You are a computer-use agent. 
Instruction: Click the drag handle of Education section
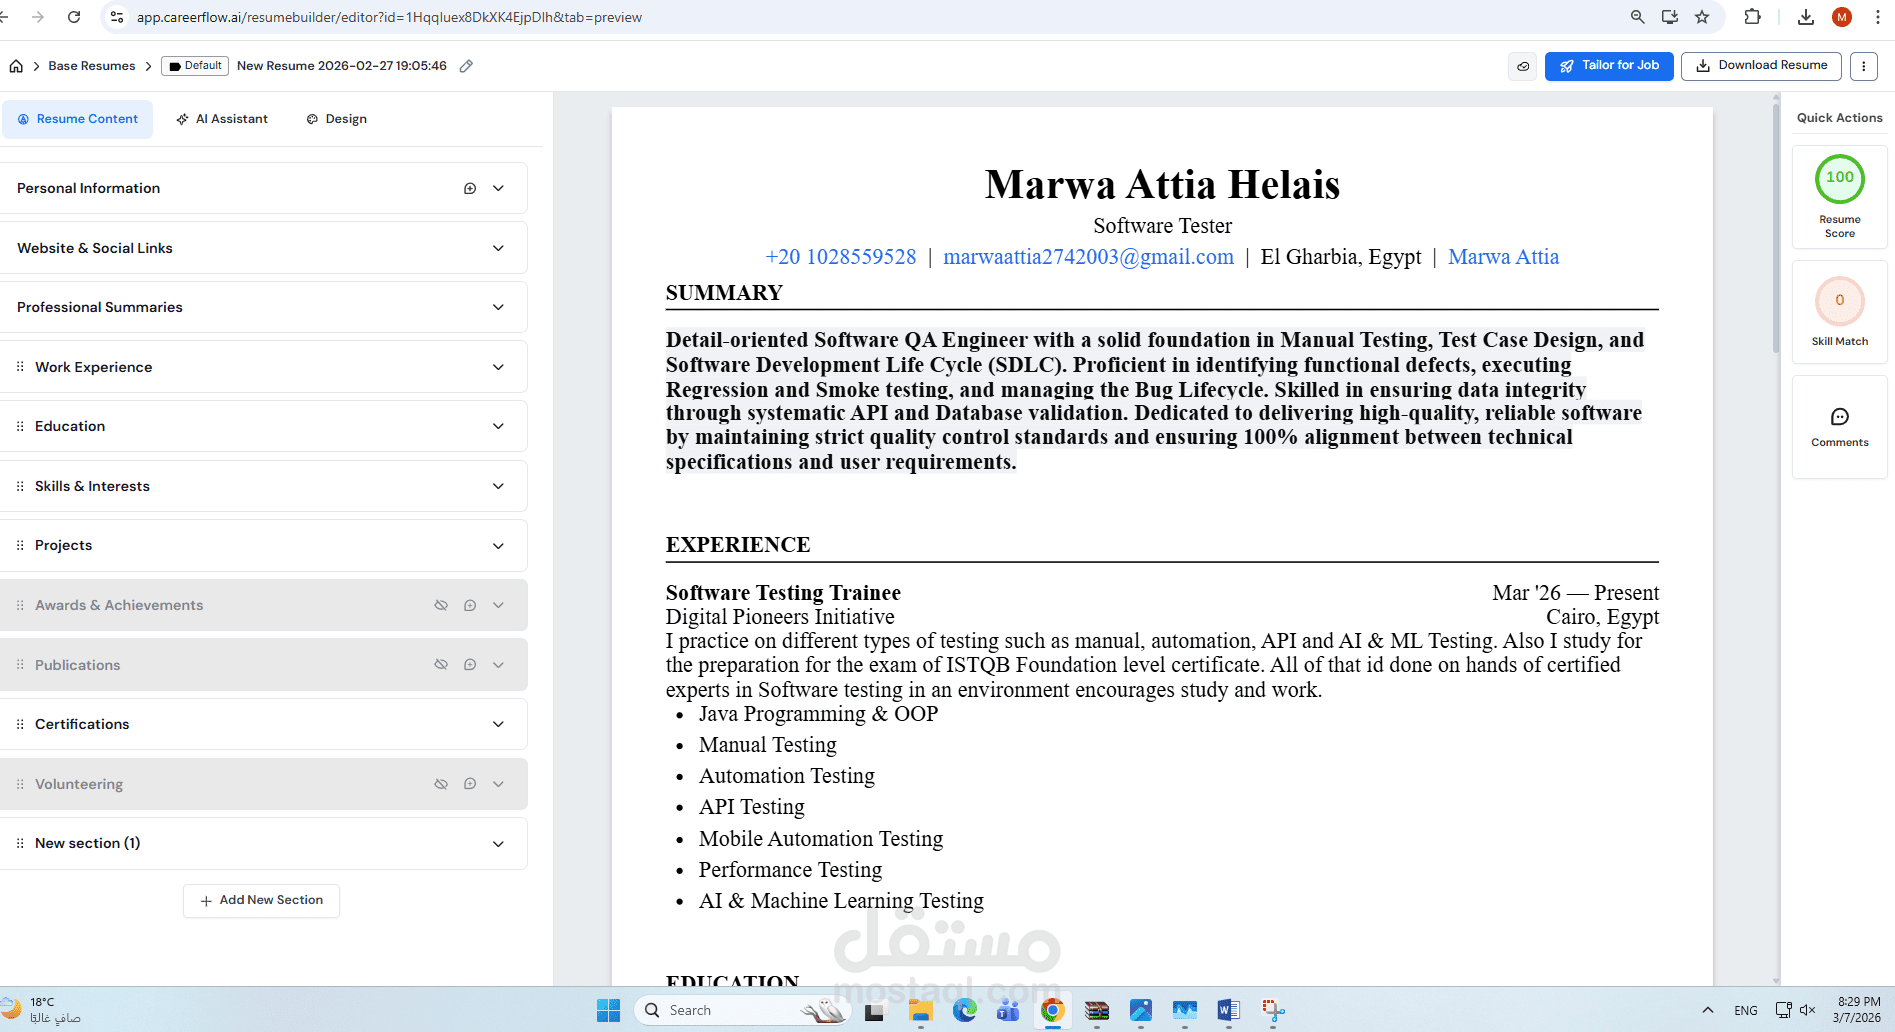[x=20, y=426]
